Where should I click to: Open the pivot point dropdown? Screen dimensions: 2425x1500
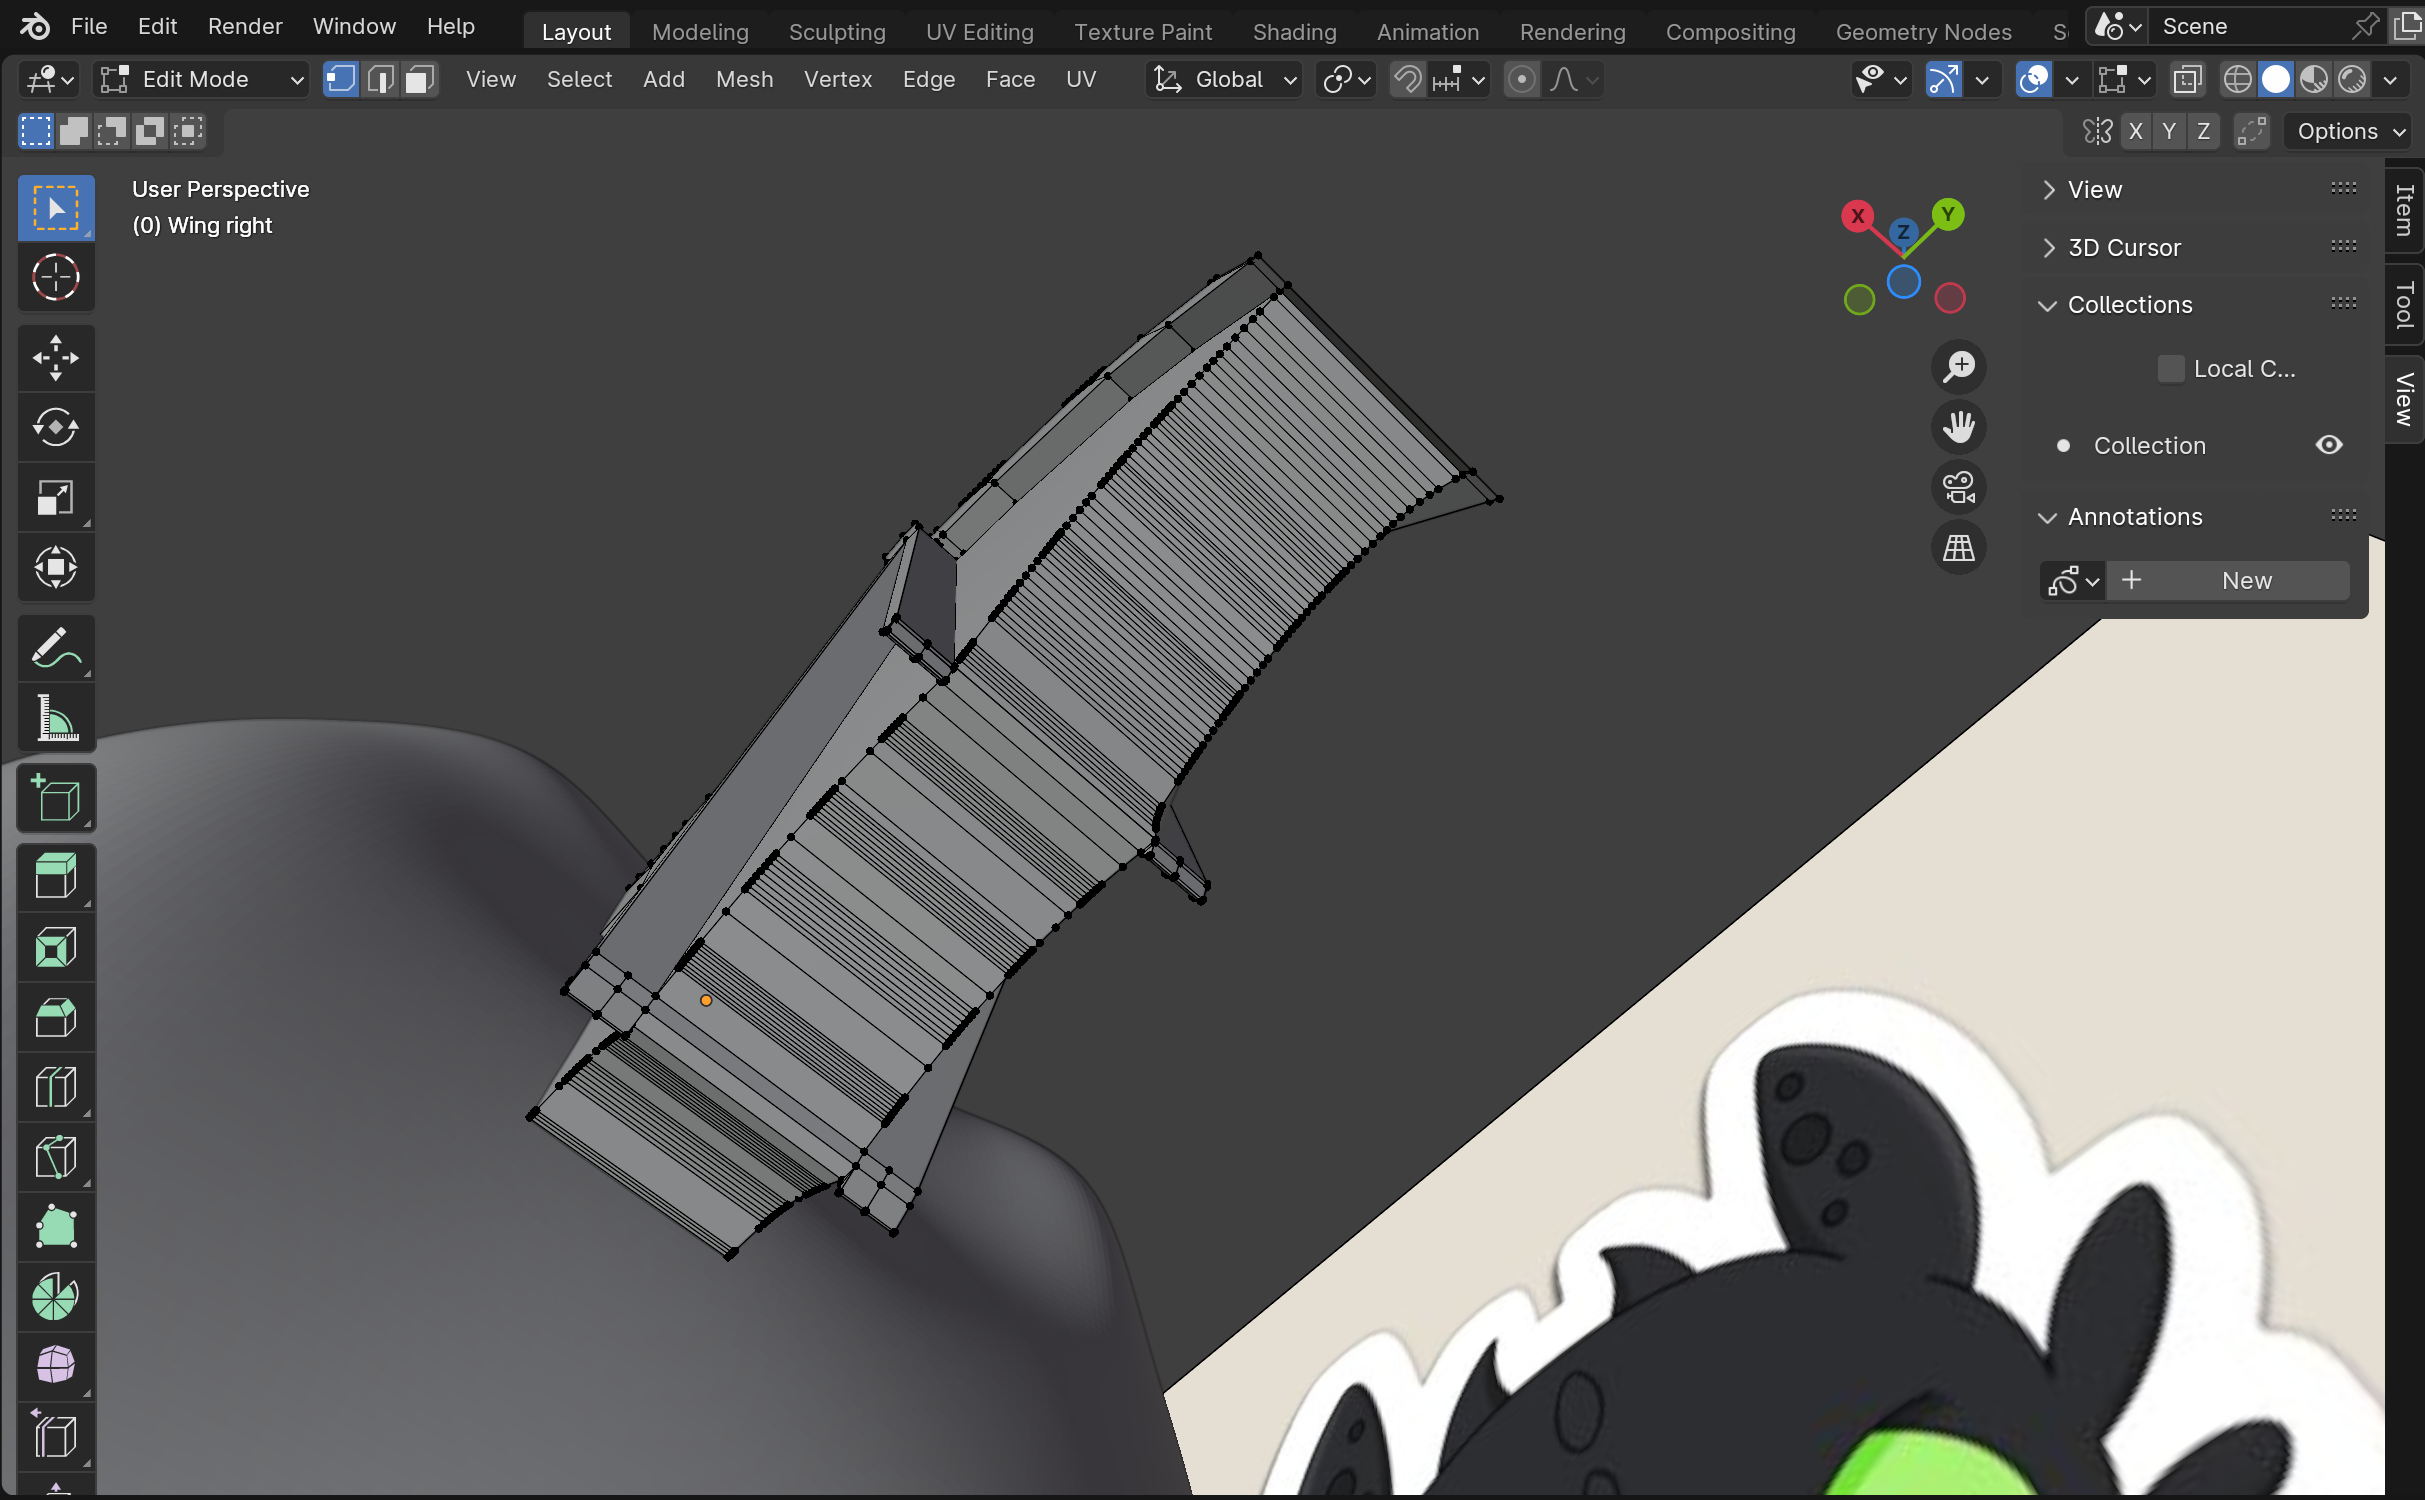click(x=1346, y=79)
